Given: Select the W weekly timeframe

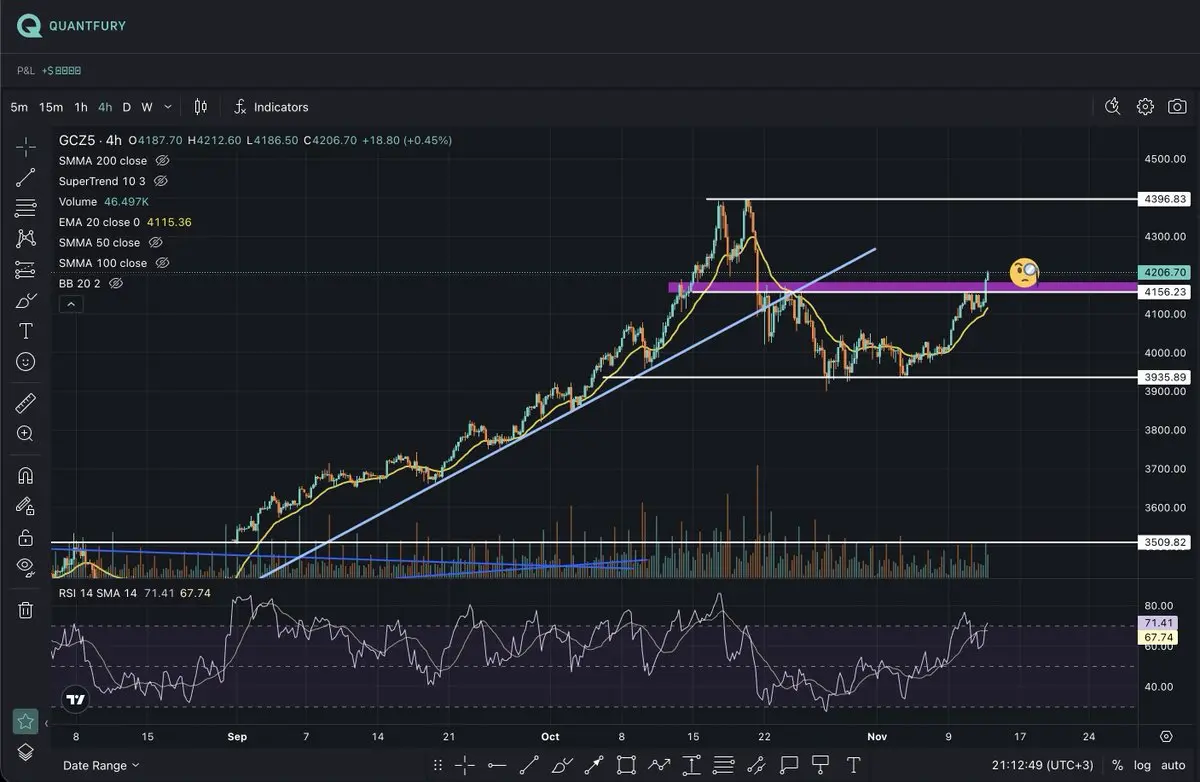Looking at the screenshot, I should pos(147,107).
